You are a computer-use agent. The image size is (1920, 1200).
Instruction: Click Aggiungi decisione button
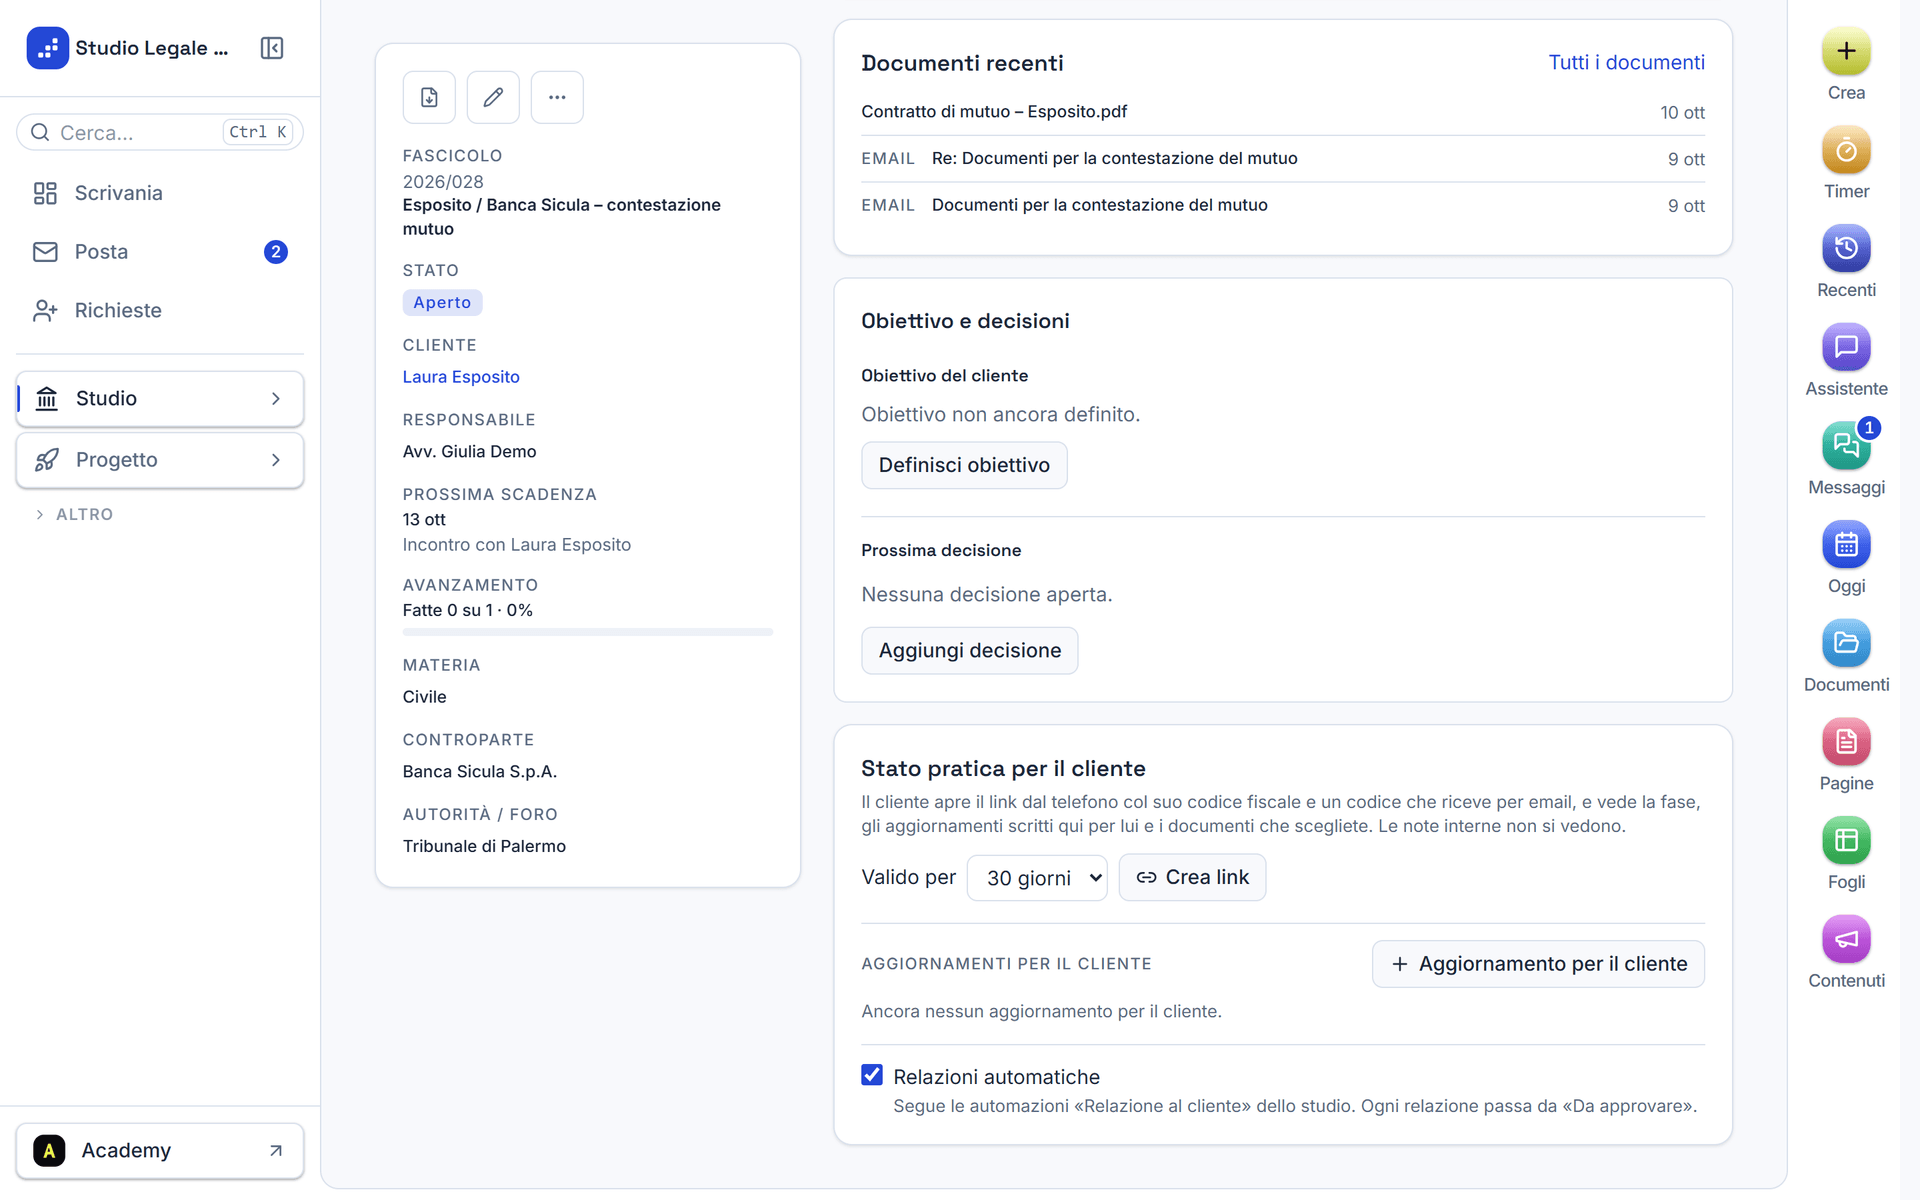pos(969,651)
